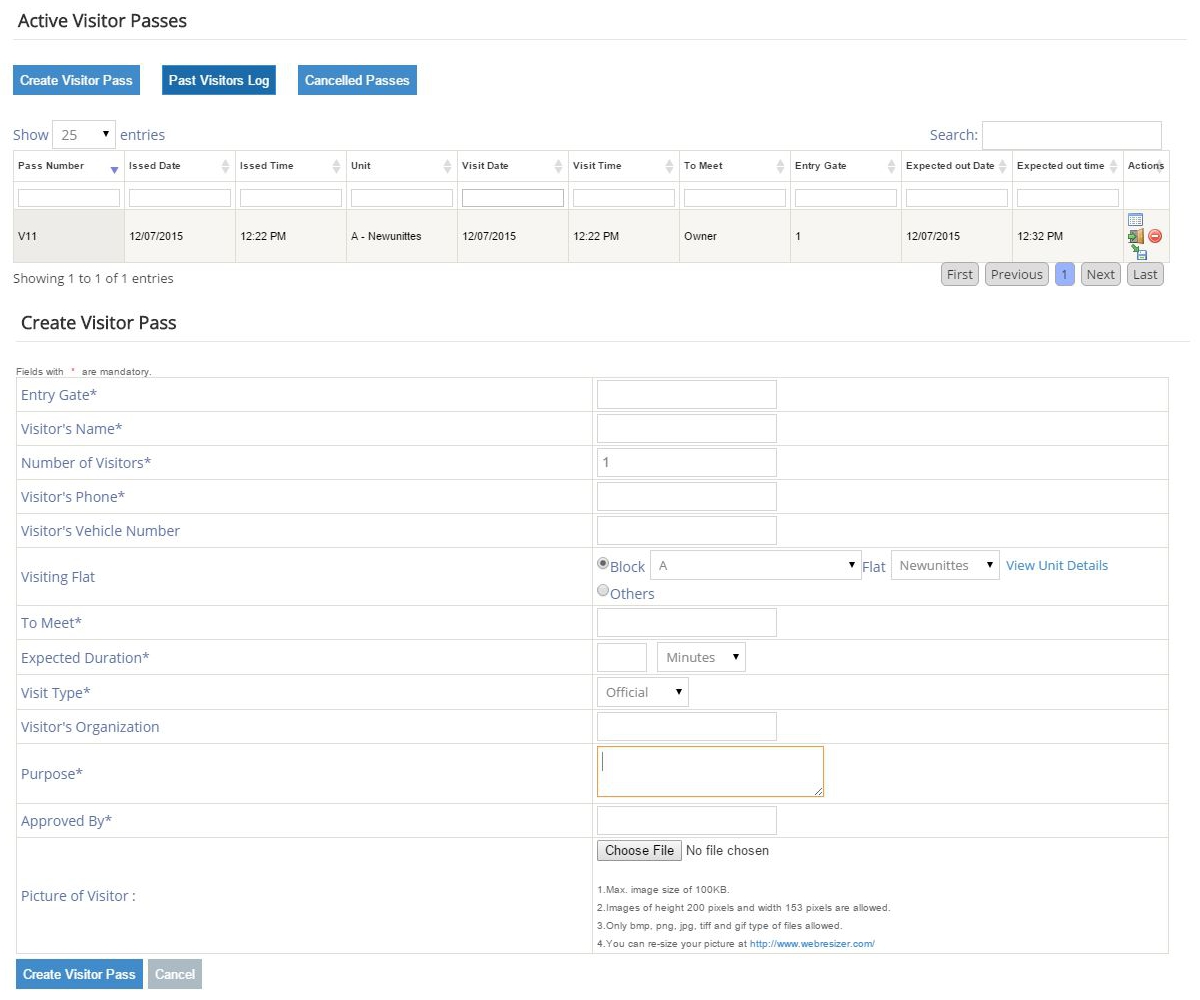
Task: Click the save/download icon in Actions column
Action: click(1140, 253)
